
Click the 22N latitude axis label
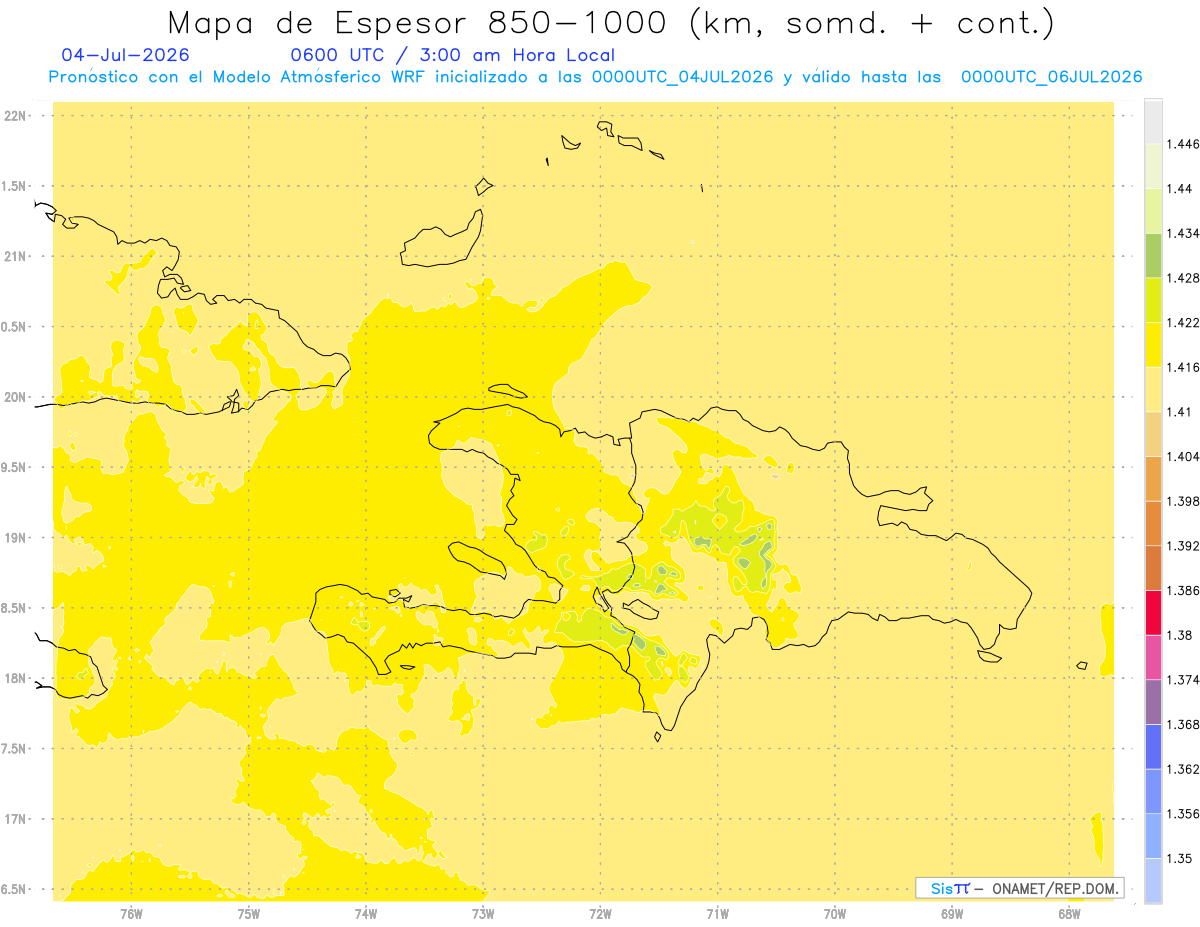(17, 116)
